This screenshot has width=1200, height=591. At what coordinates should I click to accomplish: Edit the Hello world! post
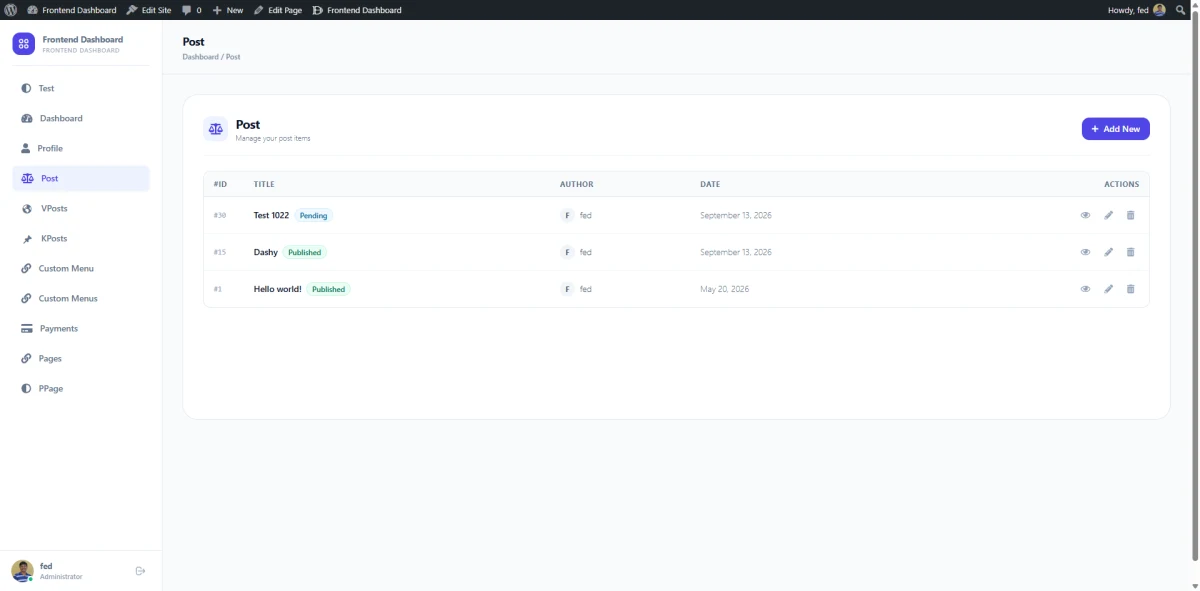click(x=1108, y=289)
